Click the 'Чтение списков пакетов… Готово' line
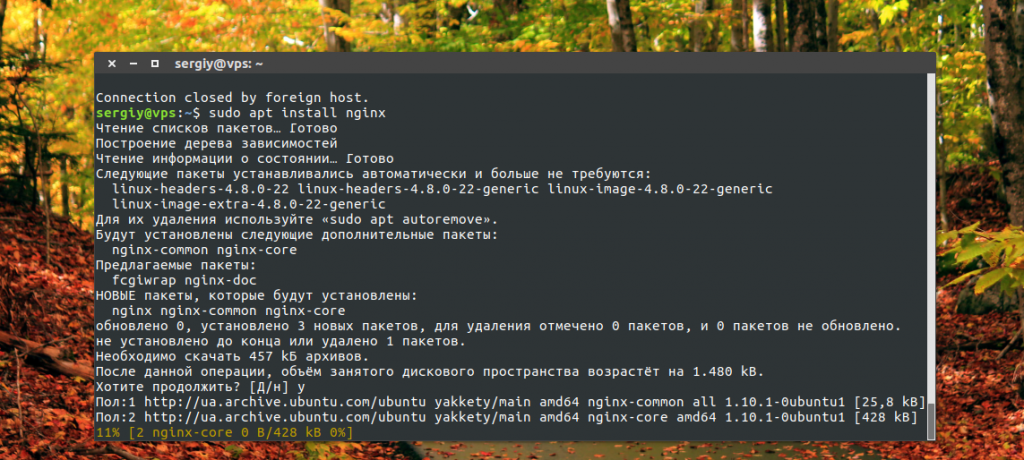The width and height of the screenshot is (1024, 460). pyautogui.click(x=216, y=129)
